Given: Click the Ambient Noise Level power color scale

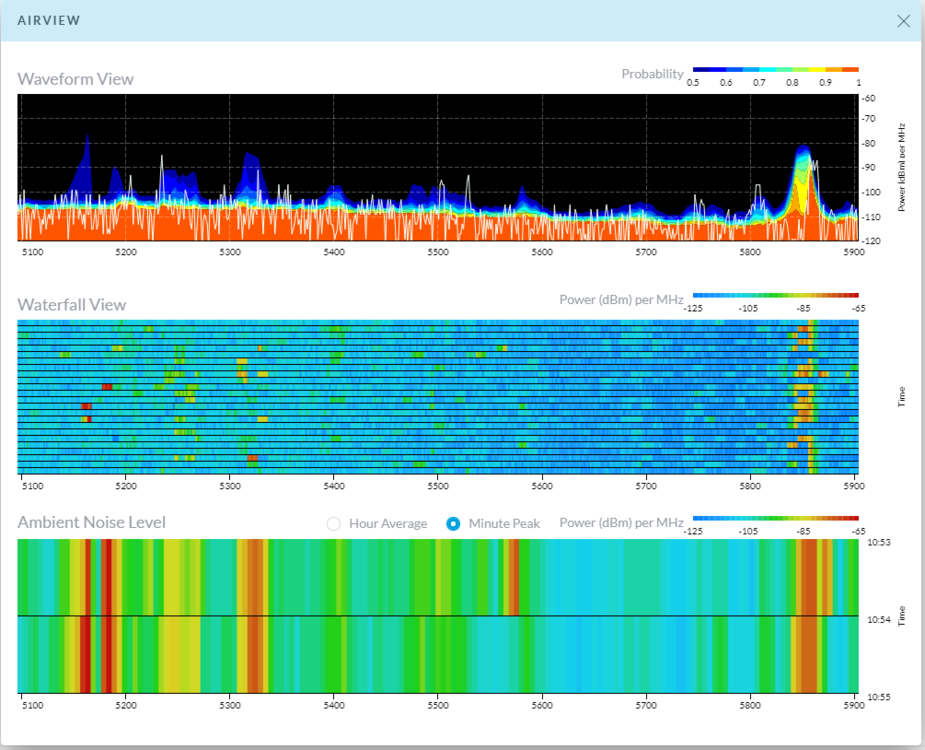Looking at the screenshot, I should coord(775,518).
